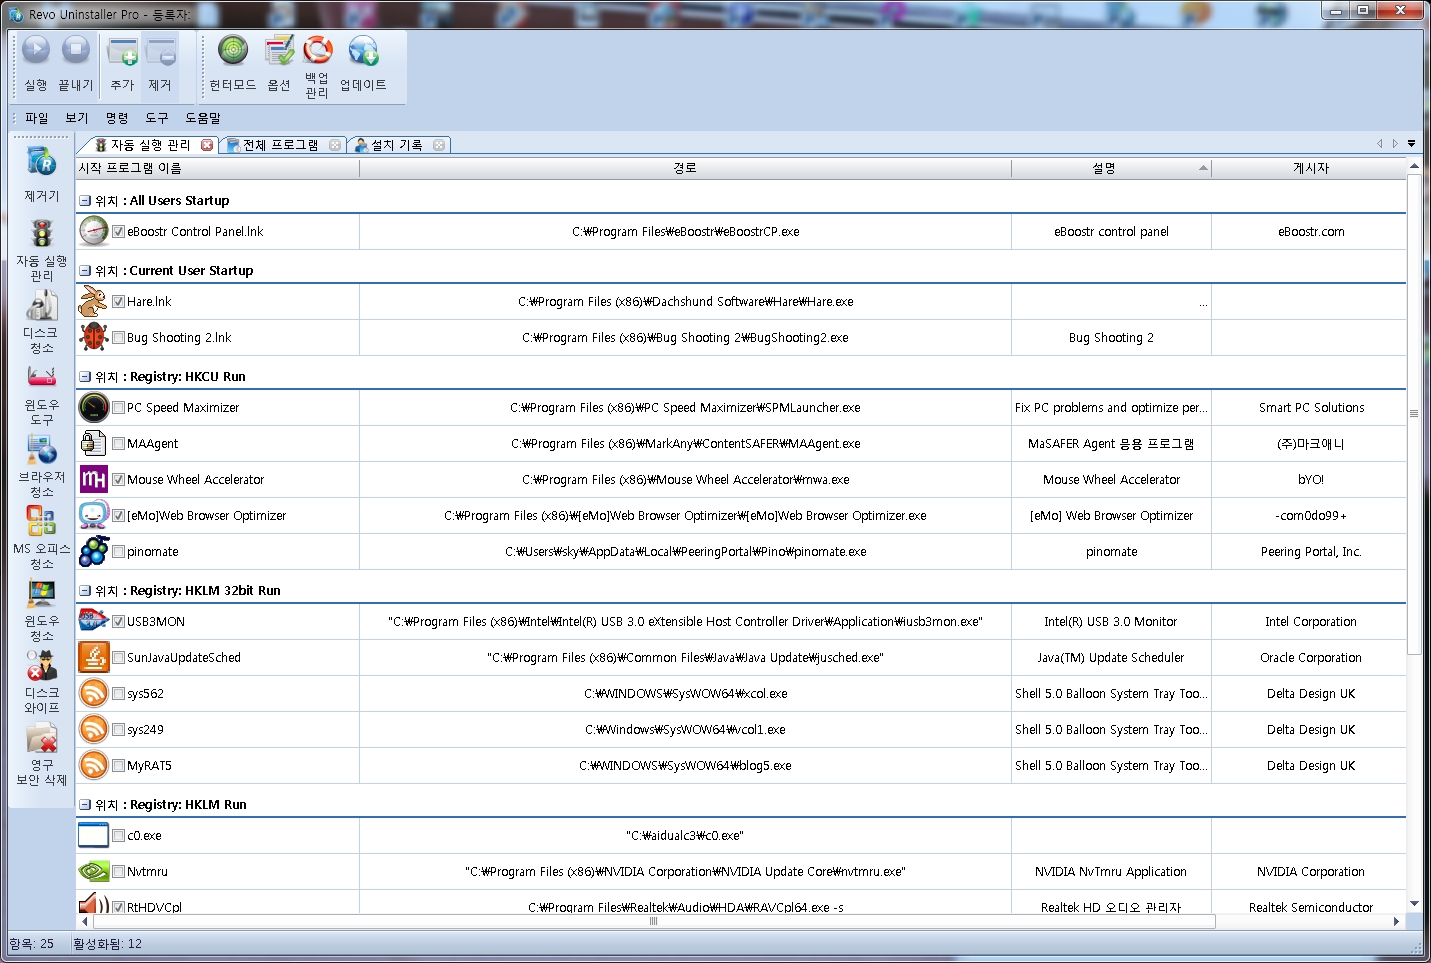Click the 제거 (Remove) toolbar icon
This screenshot has height=963, width=1431.
160,50
